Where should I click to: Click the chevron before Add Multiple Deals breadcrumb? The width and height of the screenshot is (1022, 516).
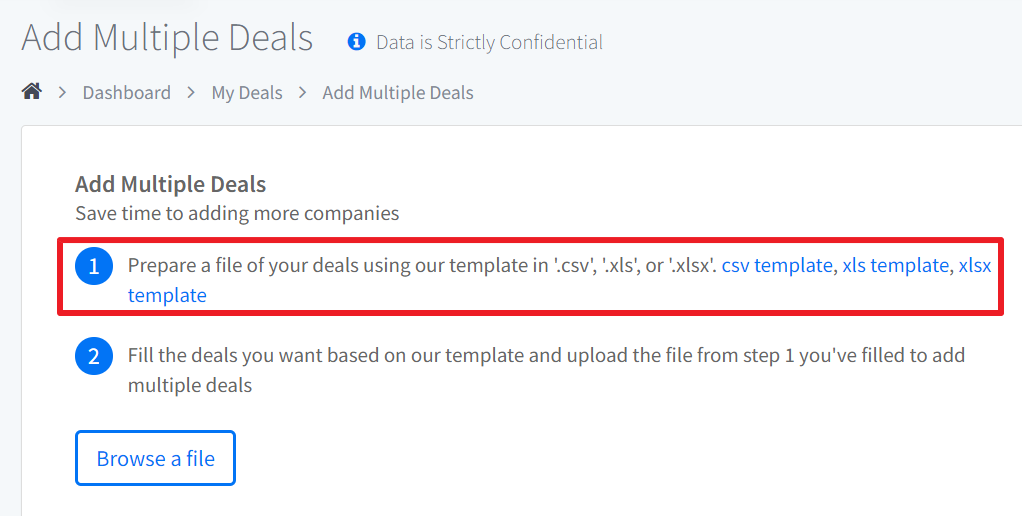[x=302, y=93]
